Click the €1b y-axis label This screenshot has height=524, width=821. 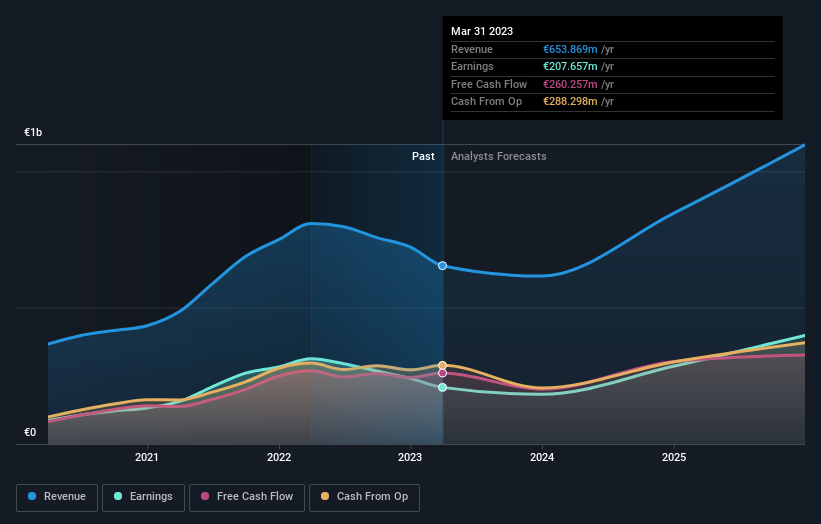[33, 132]
